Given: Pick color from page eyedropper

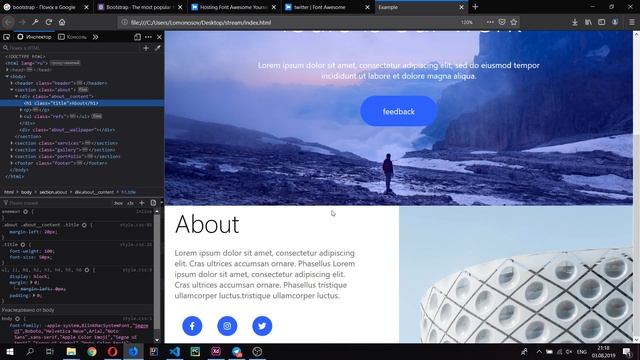Looking at the screenshot, I should click(x=158, y=48).
